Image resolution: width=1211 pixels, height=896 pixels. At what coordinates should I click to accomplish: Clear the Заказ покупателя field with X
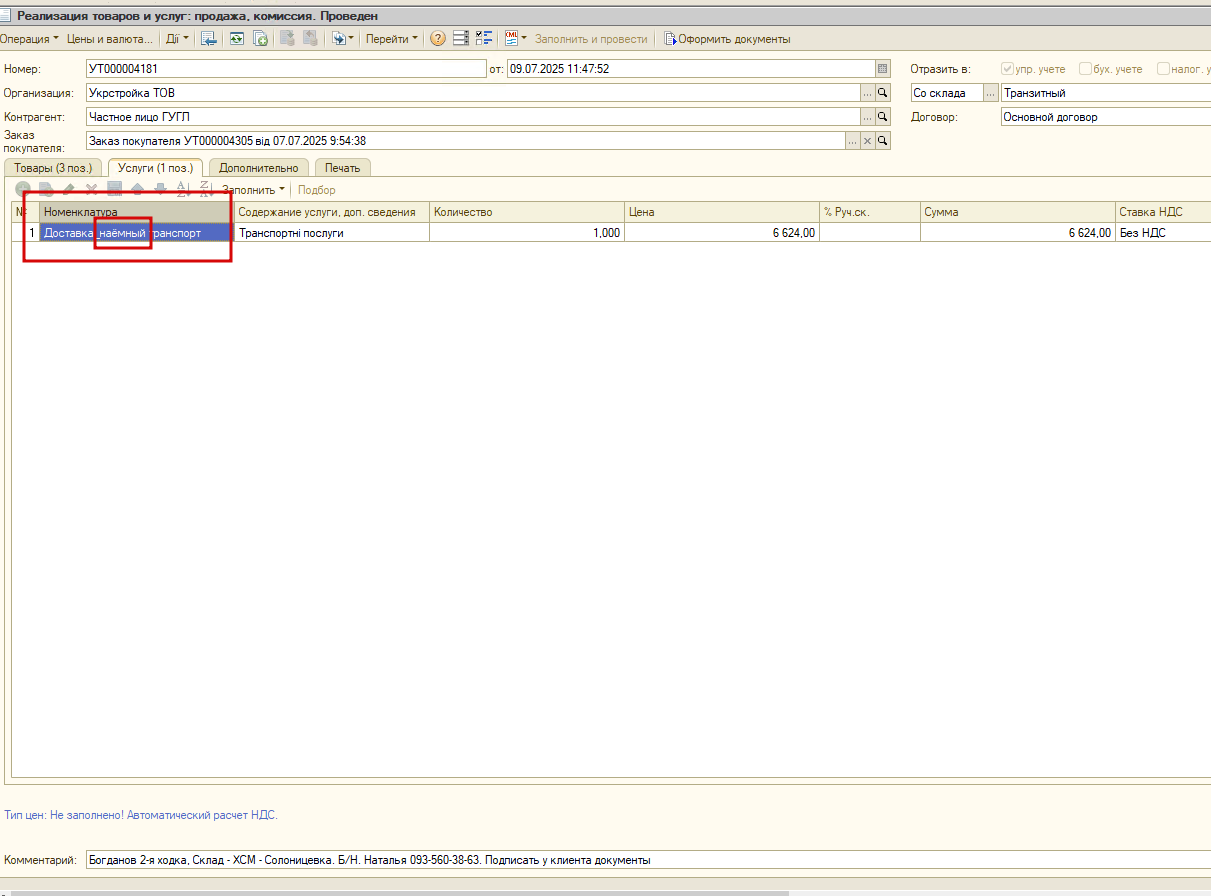coord(868,141)
